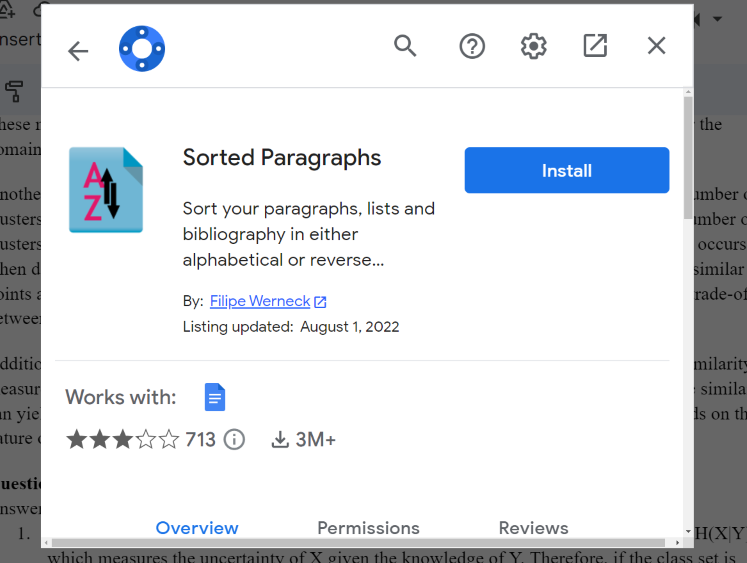The height and width of the screenshot is (563, 747).
Task: Switch to the Reviews tab
Action: click(534, 528)
